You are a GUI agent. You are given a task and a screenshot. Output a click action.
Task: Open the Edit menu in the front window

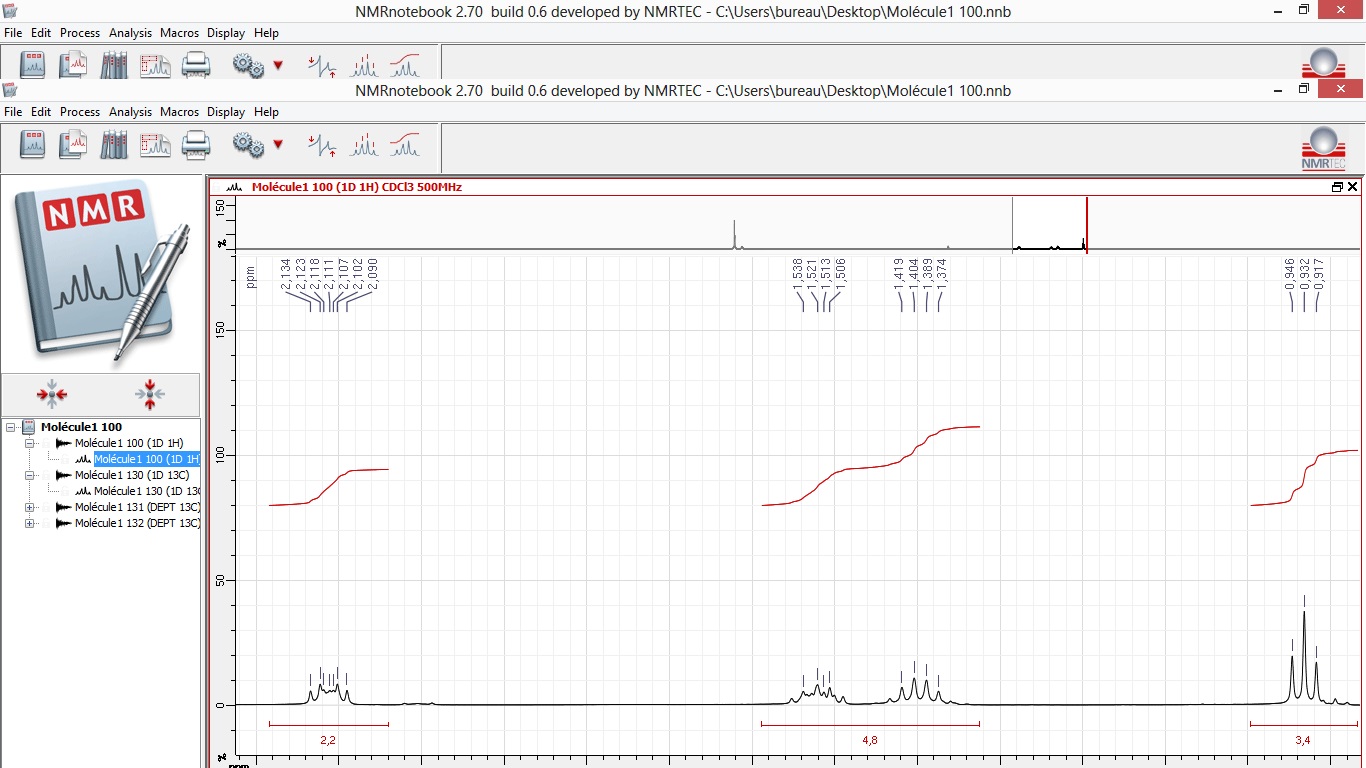coord(41,112)
